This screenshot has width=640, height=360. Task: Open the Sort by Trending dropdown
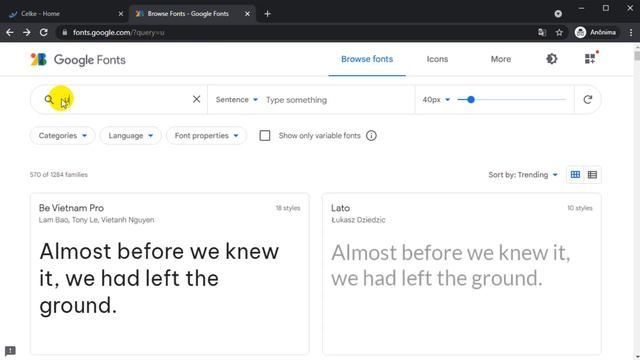[523, 175]
